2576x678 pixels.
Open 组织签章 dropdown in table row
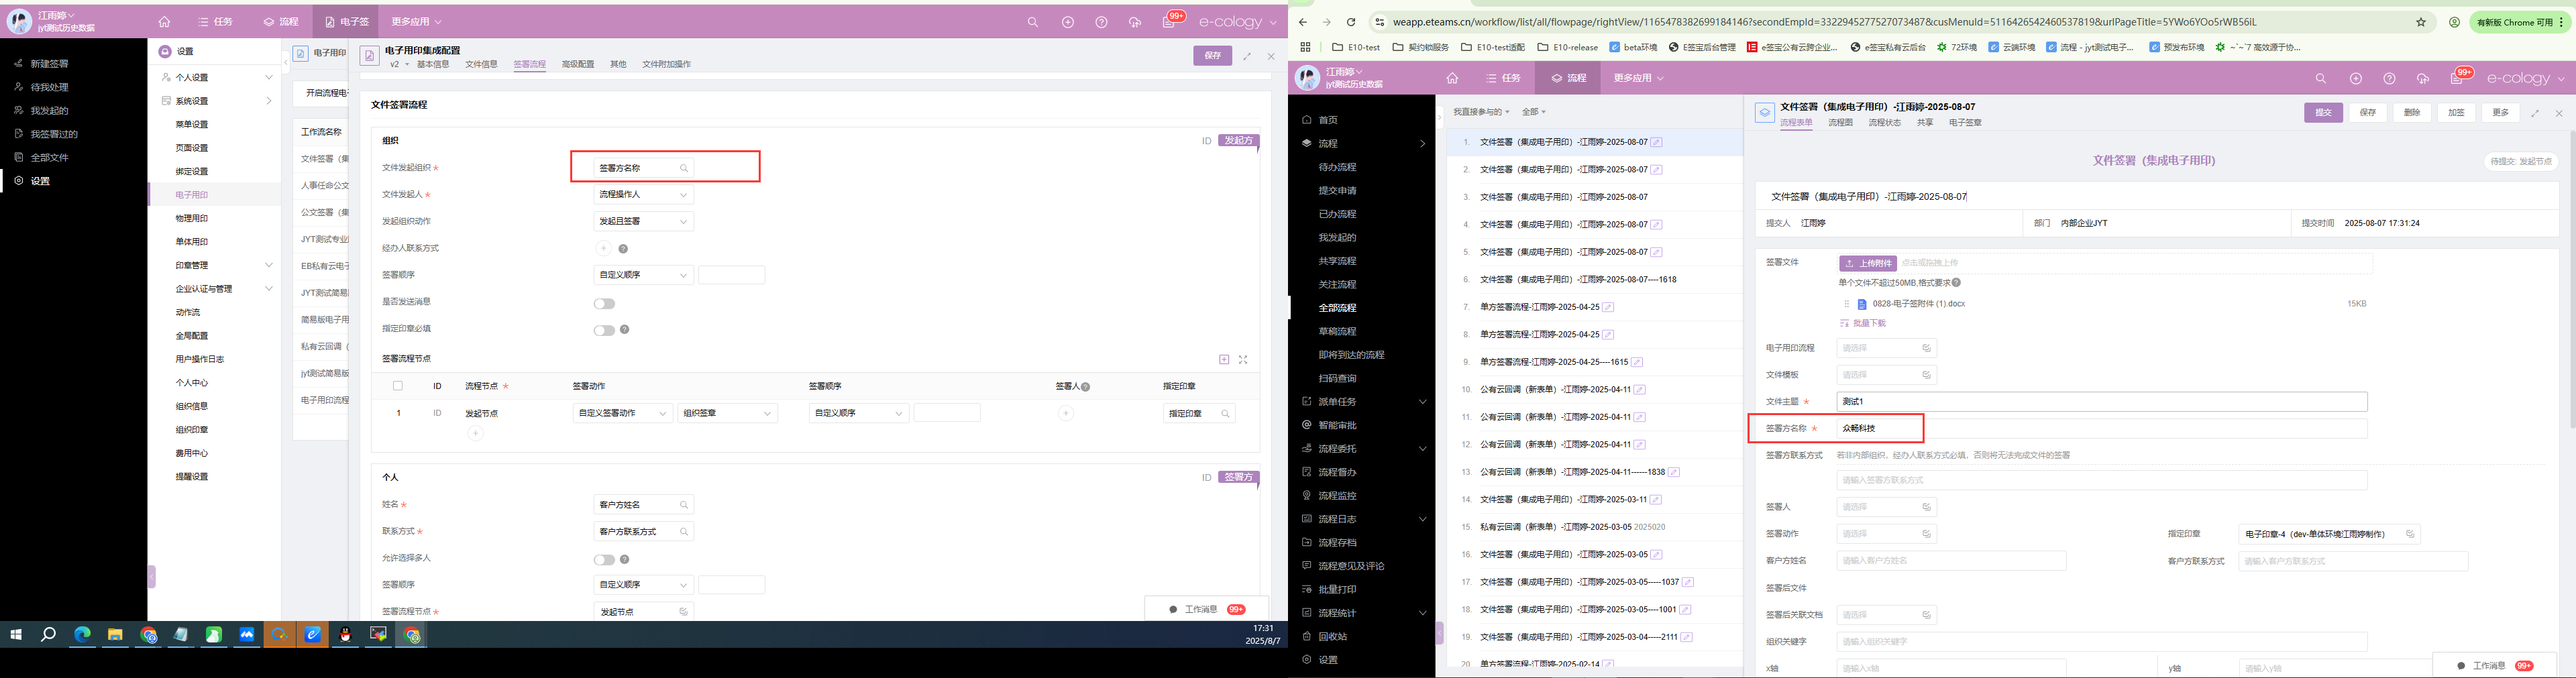[x=727, y=413]
